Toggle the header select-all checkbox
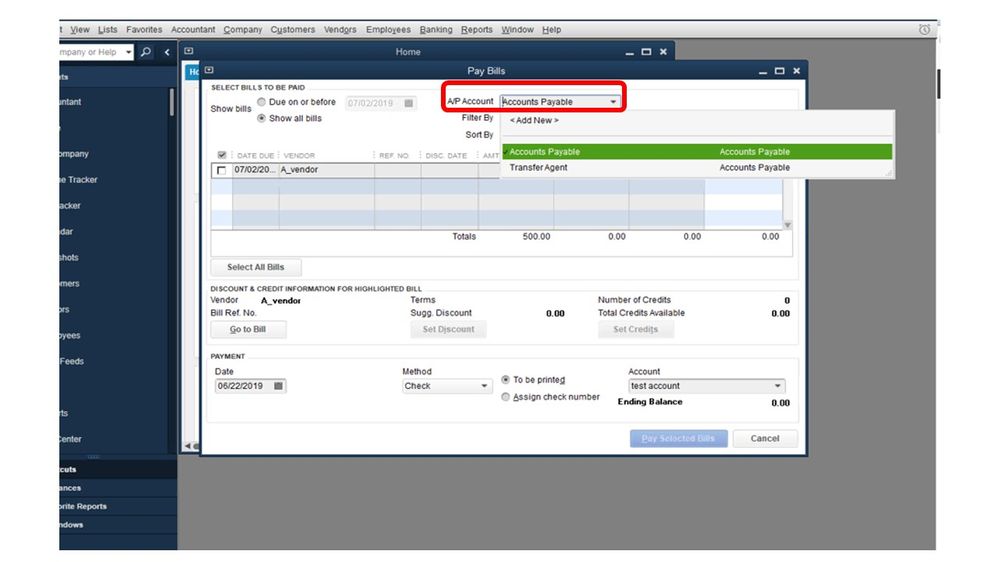This screenshot has height=562, width=999. (222, 155)
